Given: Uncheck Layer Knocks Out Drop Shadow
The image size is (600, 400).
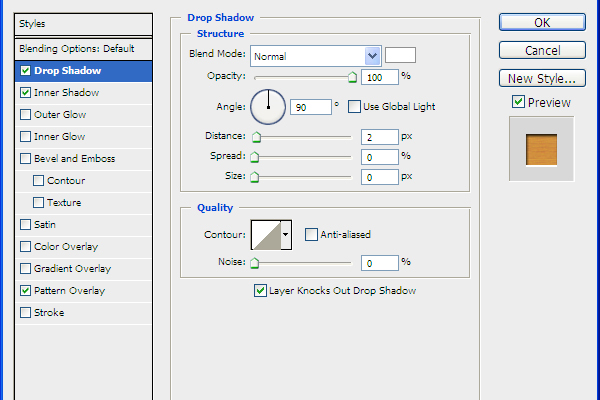Looking at the screenshot, I should (260, 291).
